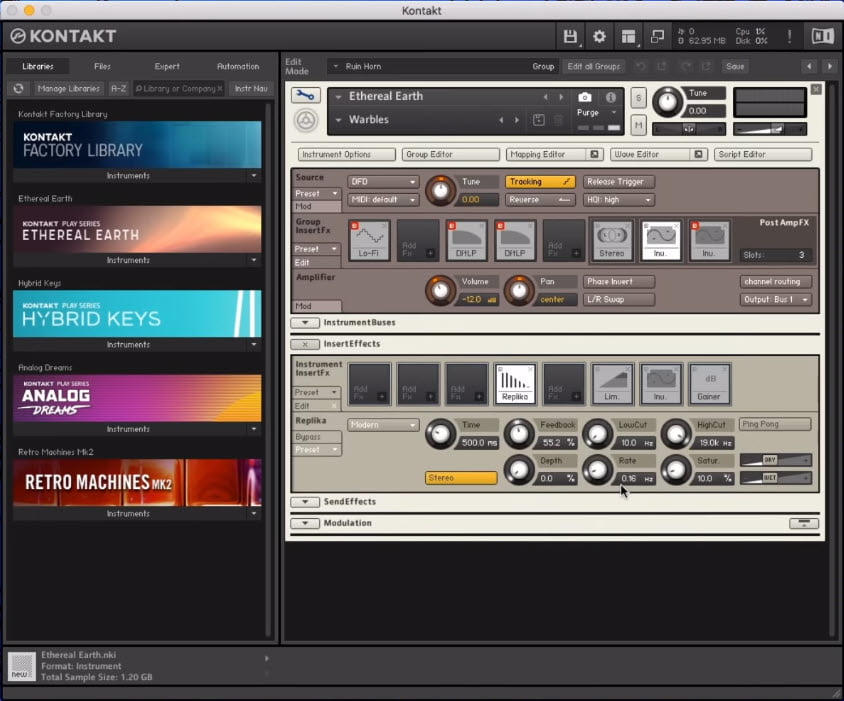844x701 pixels.
Task: Open the Save floppy disk menu
Action: coord(570,36)
